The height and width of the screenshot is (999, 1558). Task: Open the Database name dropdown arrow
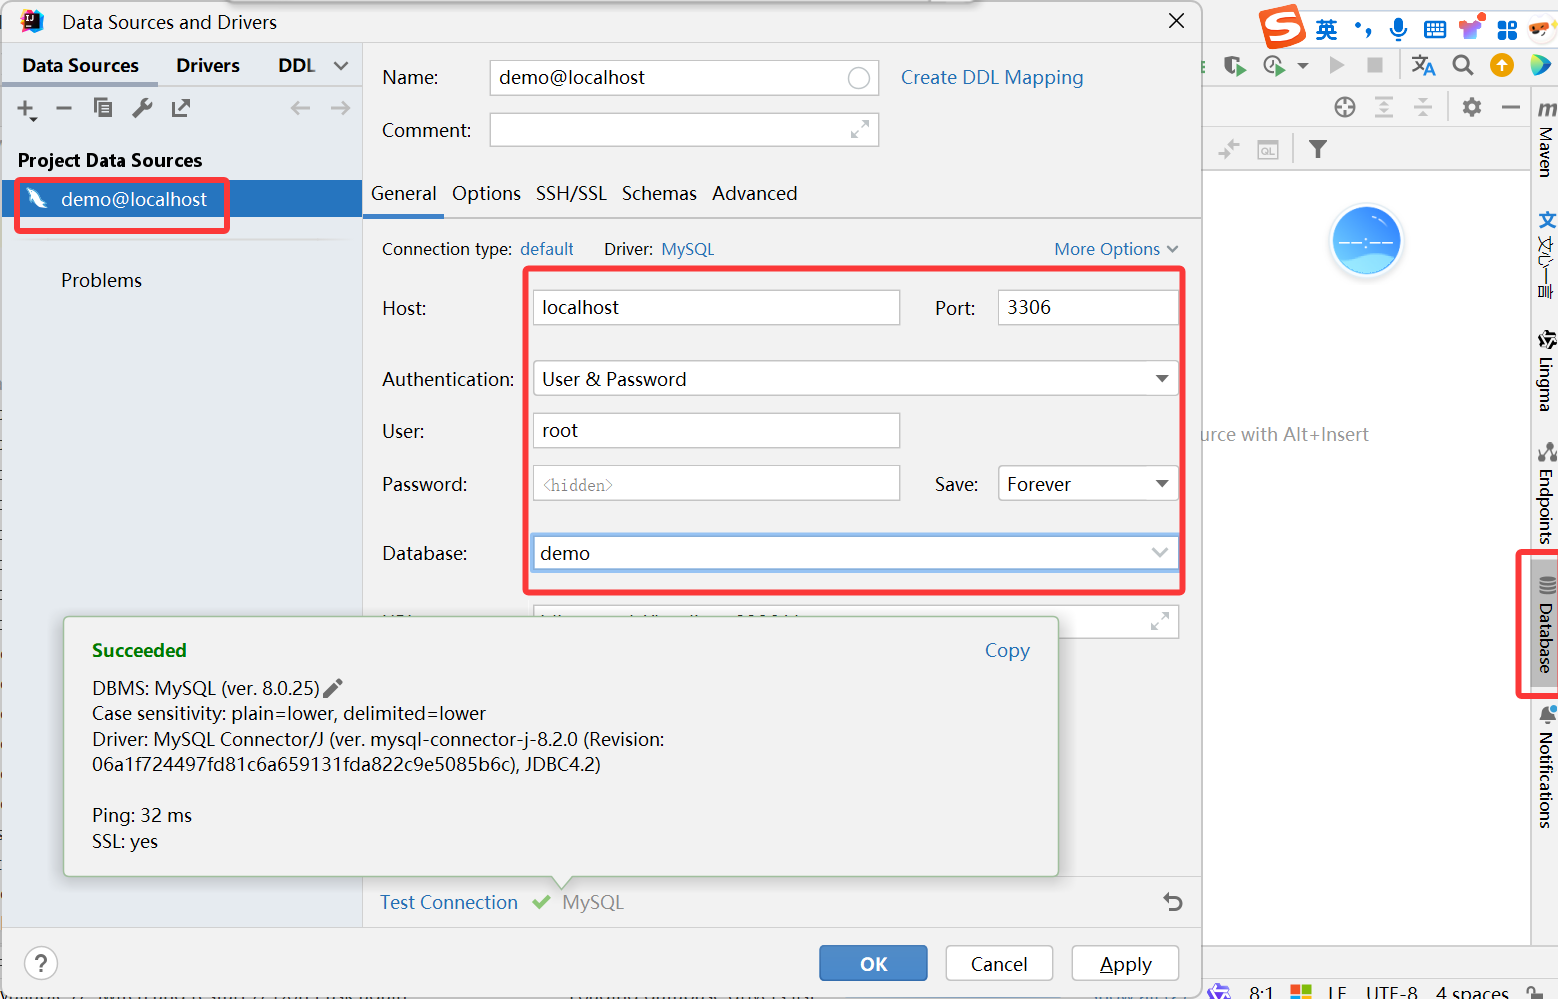pos(1159,553)
